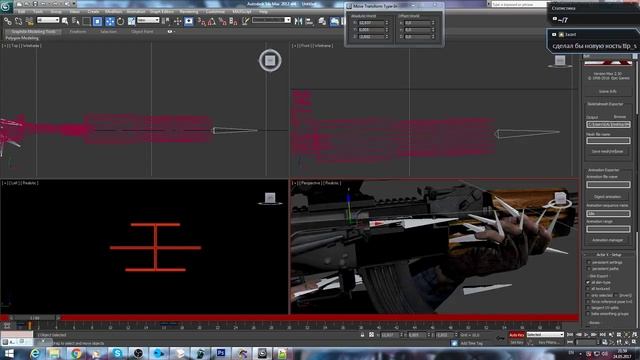This screenshot has width=640, height=360.
Task: Toggle the bake smoothing groups checkbox
Action: coord(589,314)
